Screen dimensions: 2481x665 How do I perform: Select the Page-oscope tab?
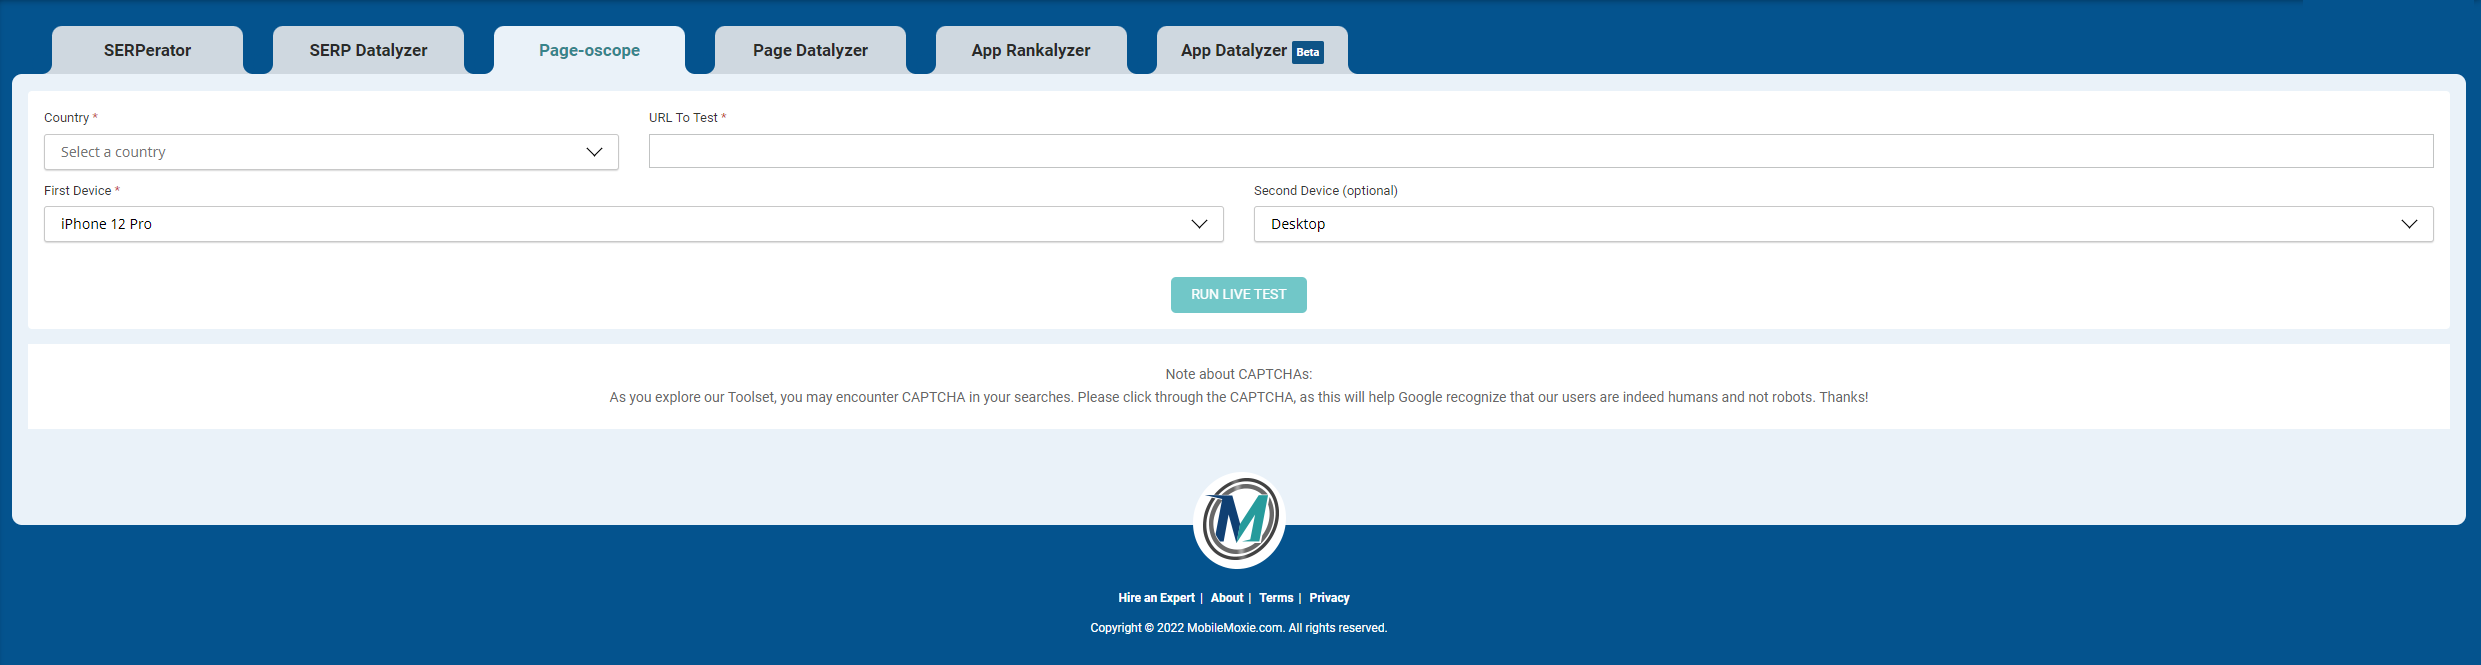589,50
